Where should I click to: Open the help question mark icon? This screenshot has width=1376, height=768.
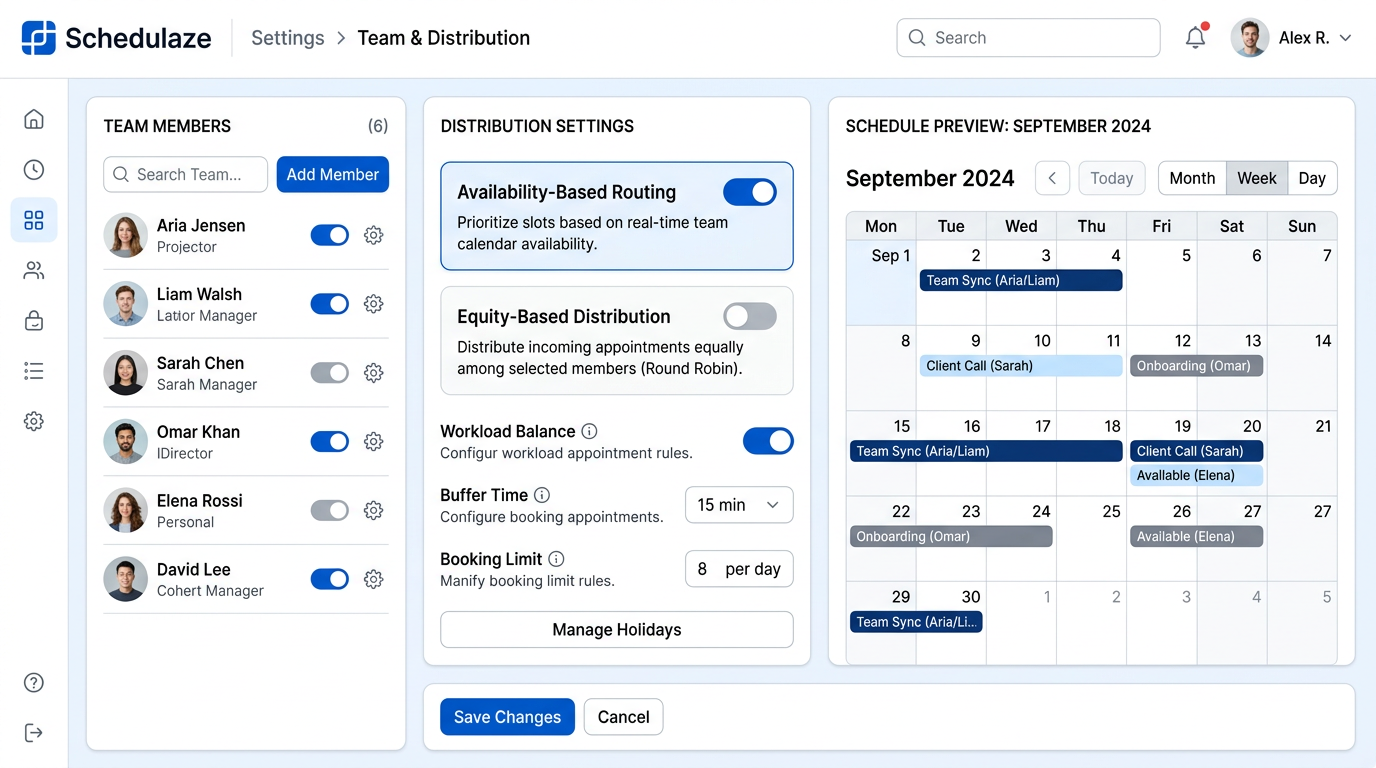click(34, 683)
